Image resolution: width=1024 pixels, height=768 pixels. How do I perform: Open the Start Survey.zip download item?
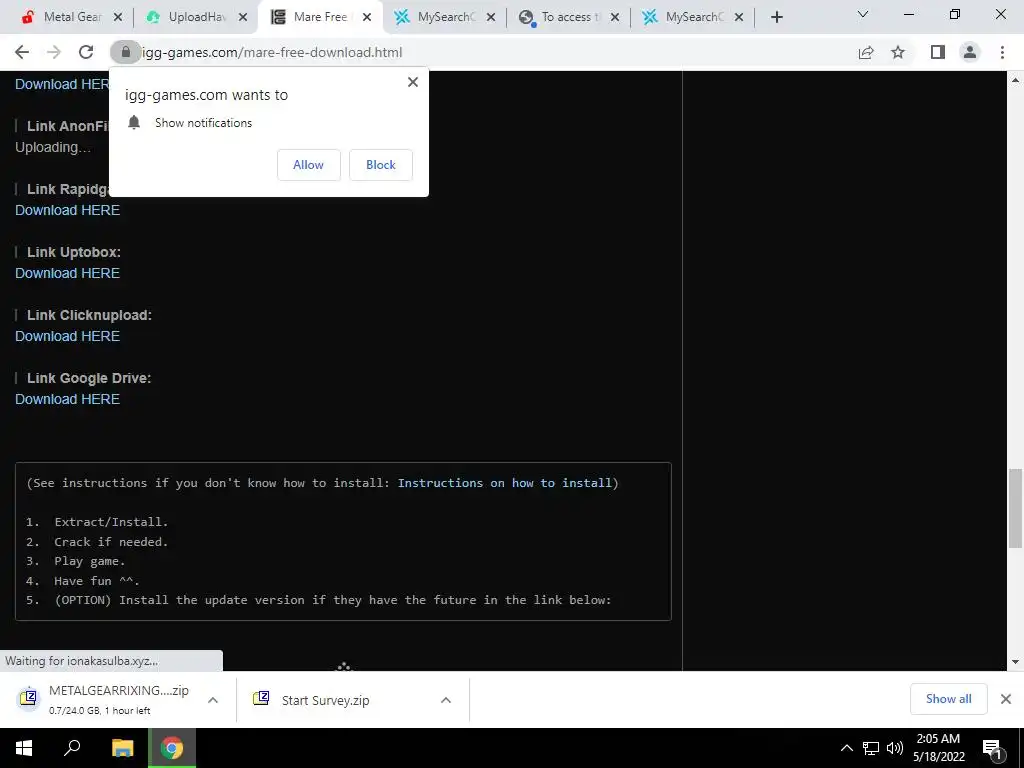click(327, 699)
